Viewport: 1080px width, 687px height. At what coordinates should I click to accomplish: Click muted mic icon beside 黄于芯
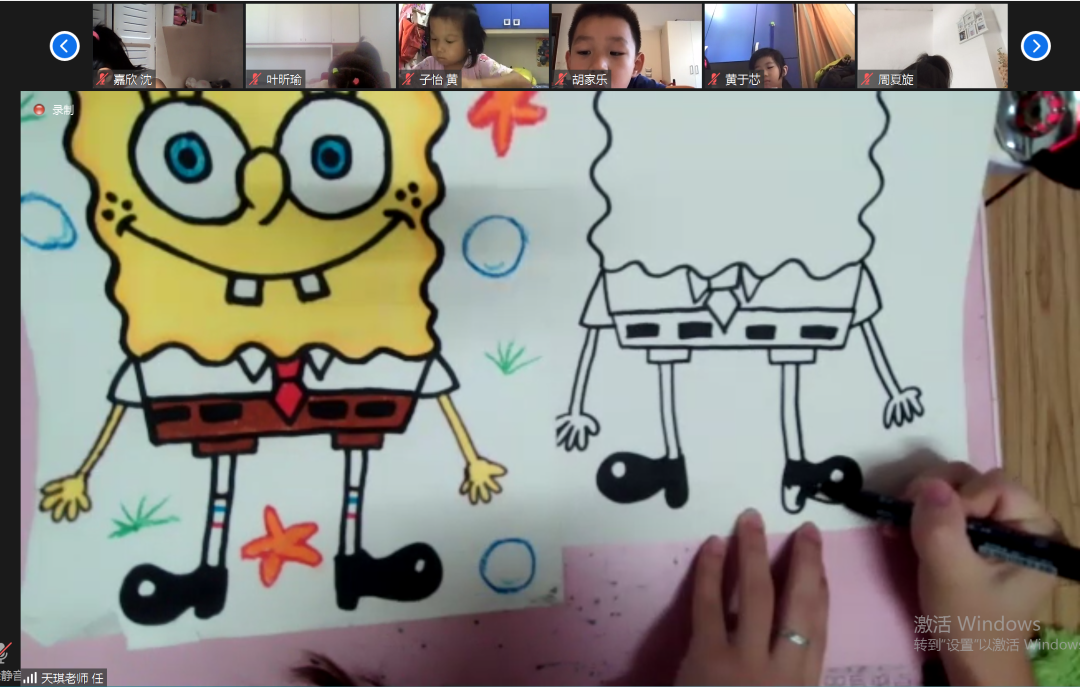click(x=714, y=79)
